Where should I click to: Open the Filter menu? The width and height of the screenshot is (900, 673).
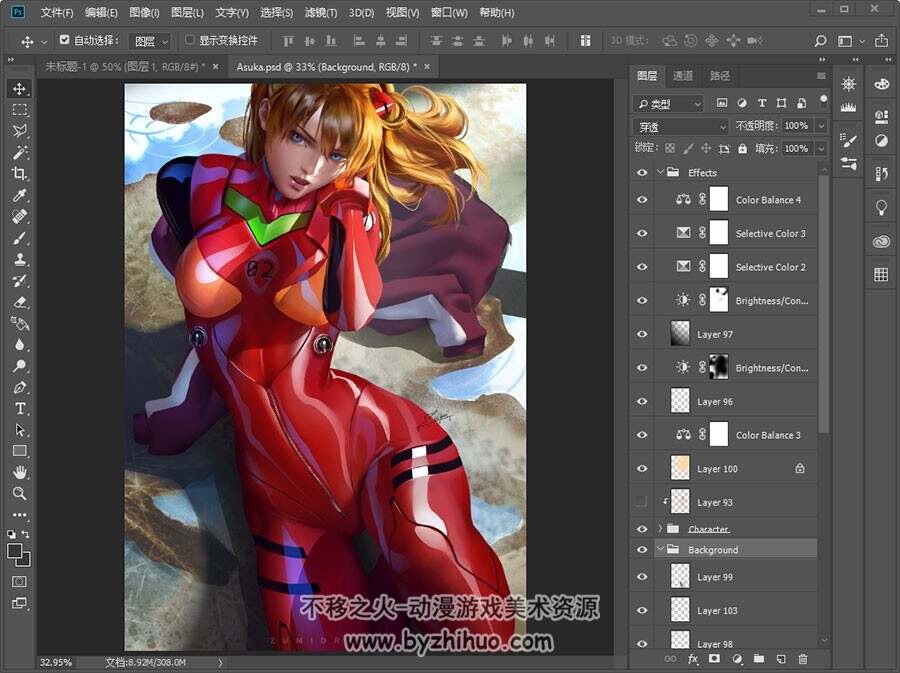pos(320,12)
